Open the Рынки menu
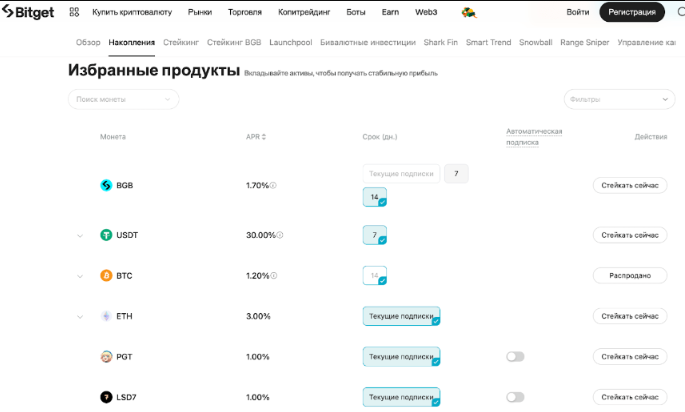 click(200, 12)
